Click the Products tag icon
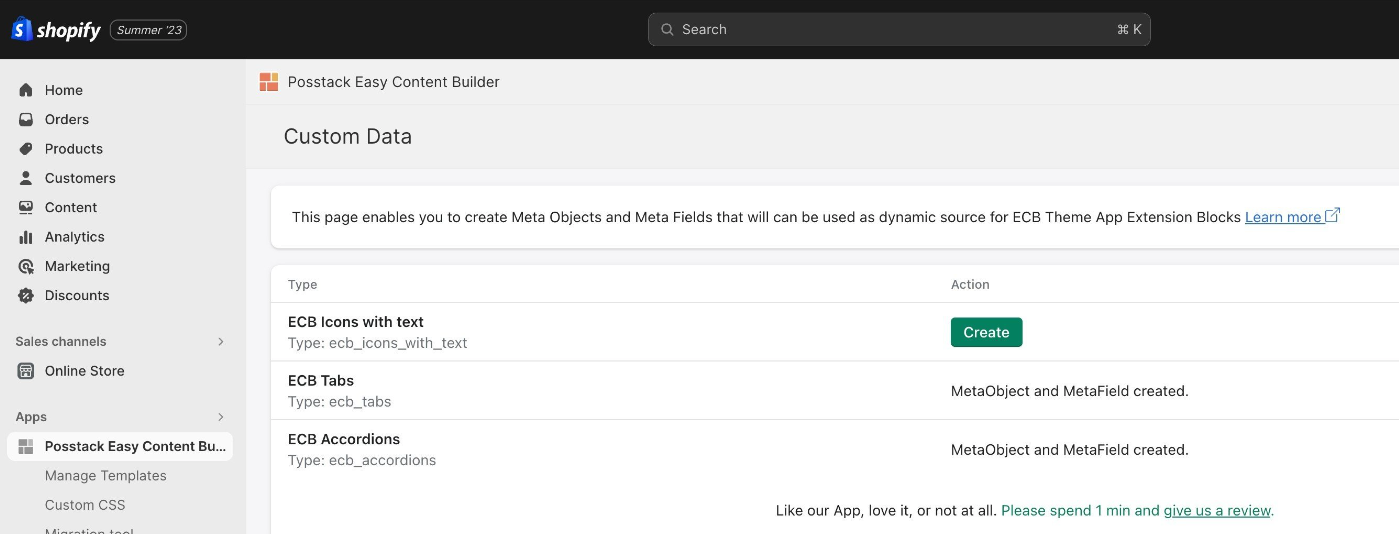 [26, 149]
